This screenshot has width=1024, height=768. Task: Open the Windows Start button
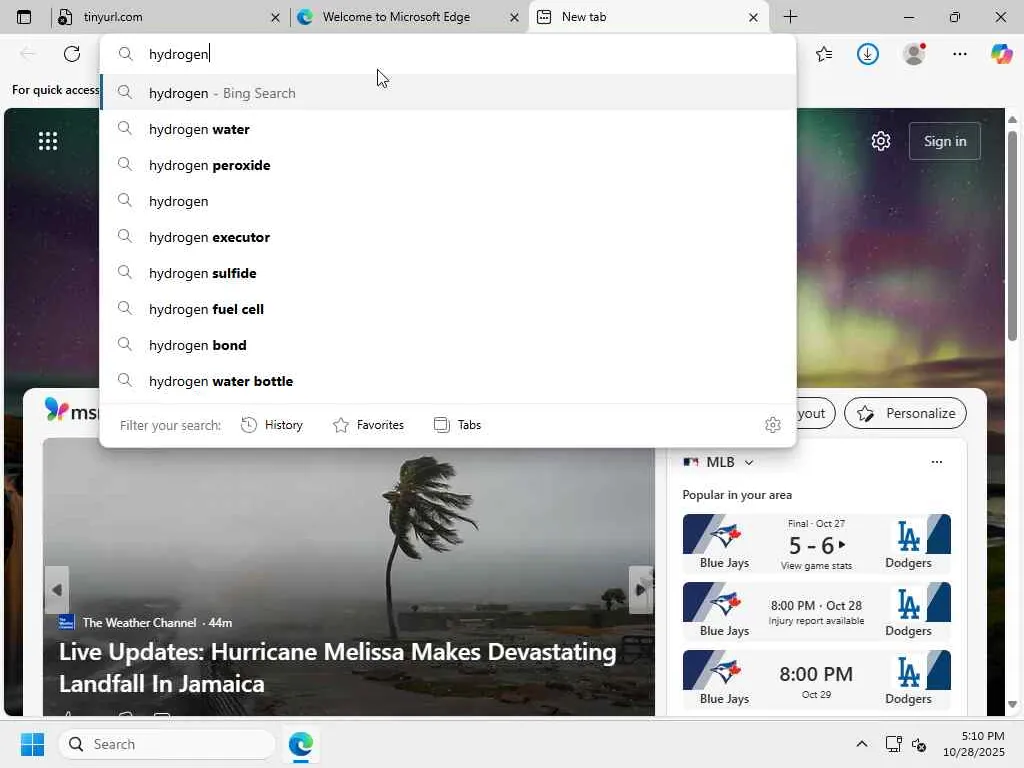[32, 744]
